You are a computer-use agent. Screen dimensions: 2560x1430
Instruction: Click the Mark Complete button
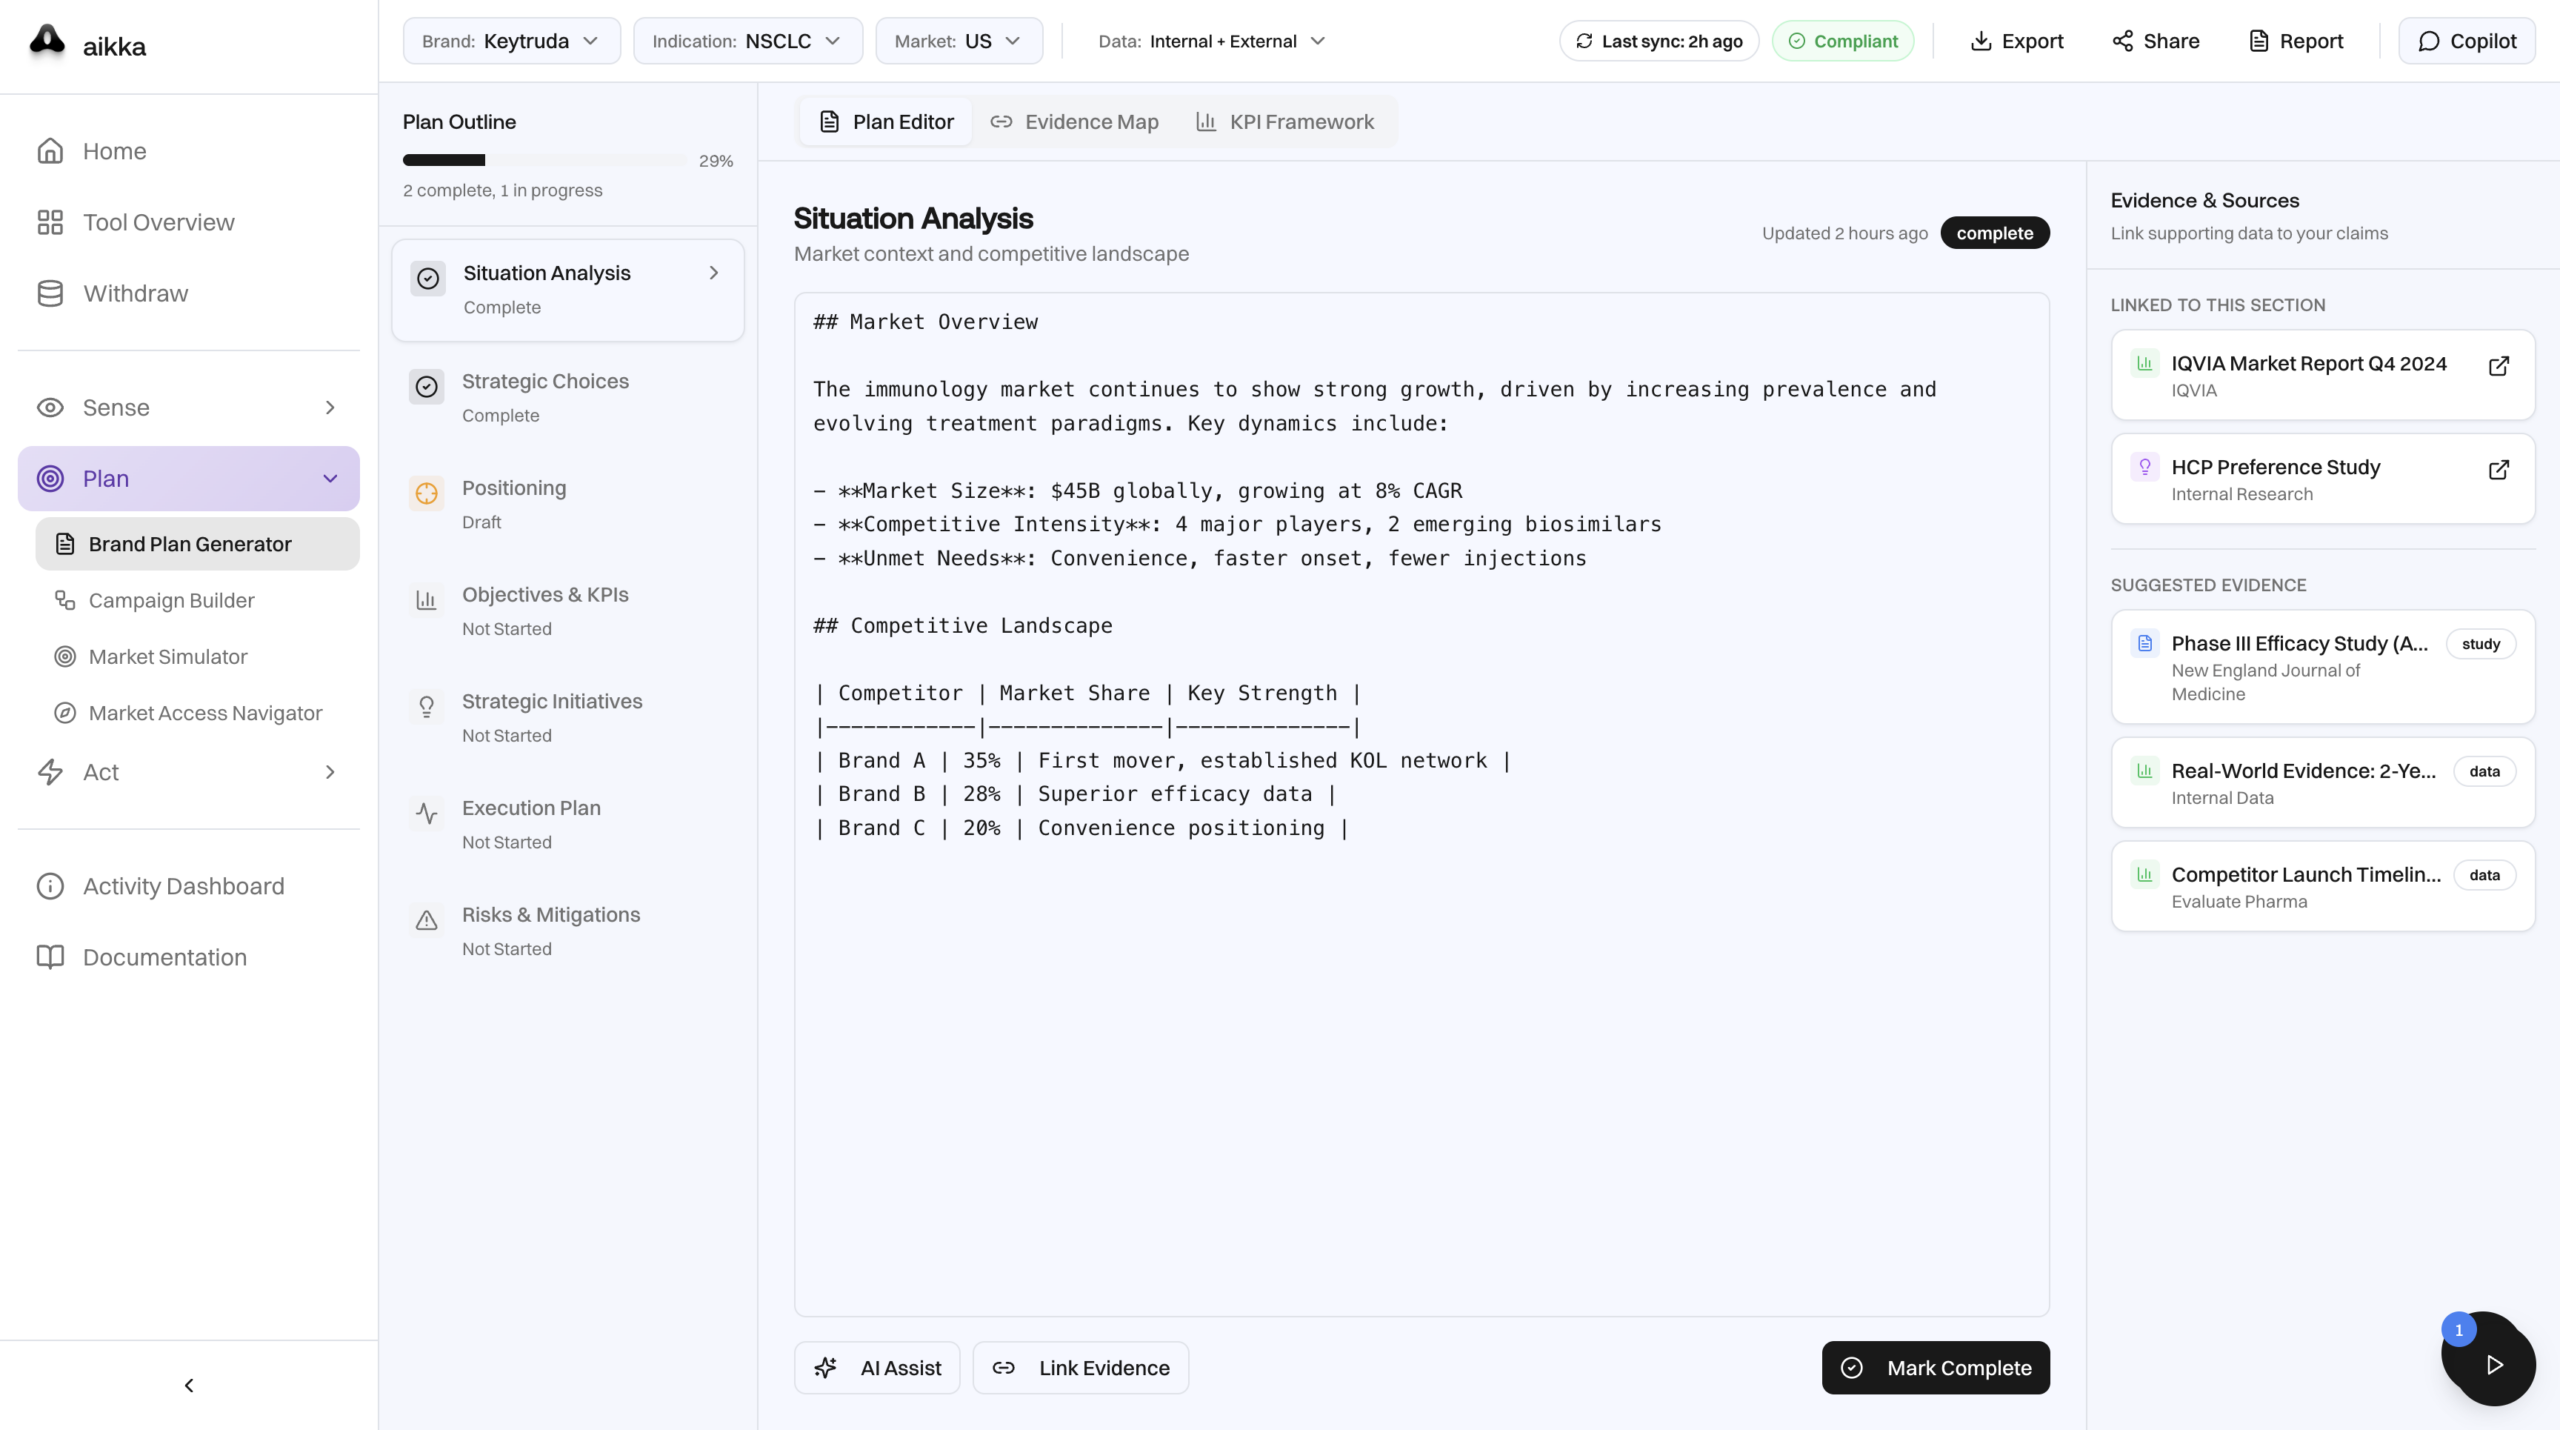click(x=1935, y=1368)
